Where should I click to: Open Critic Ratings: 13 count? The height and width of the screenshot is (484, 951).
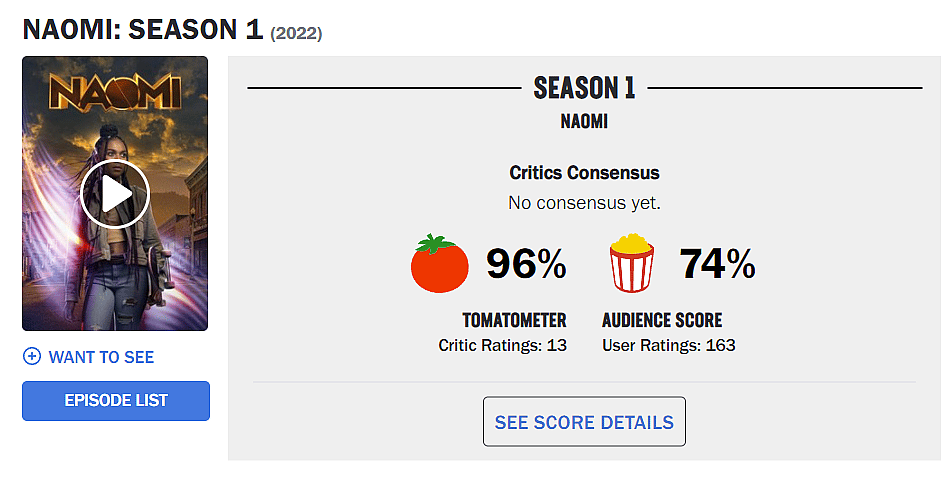(x=502, y=345)
